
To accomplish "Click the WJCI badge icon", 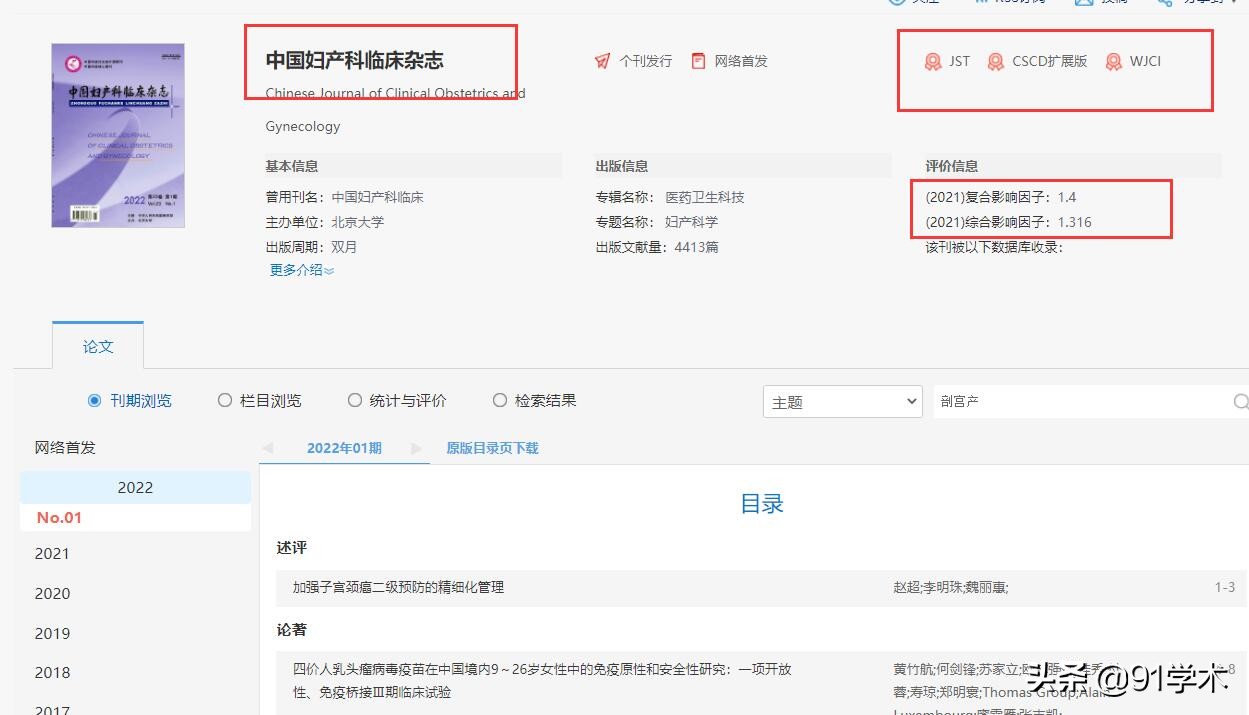I will (x=1112, y=61).
